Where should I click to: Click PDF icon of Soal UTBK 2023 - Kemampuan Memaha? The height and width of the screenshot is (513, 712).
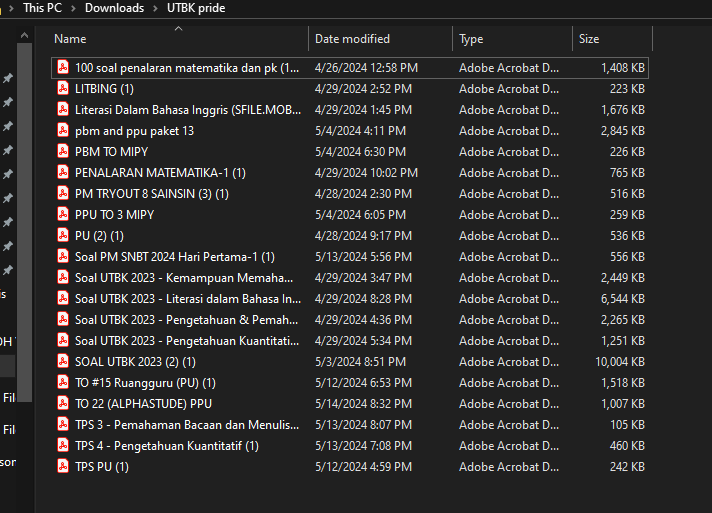coord(63,277)
